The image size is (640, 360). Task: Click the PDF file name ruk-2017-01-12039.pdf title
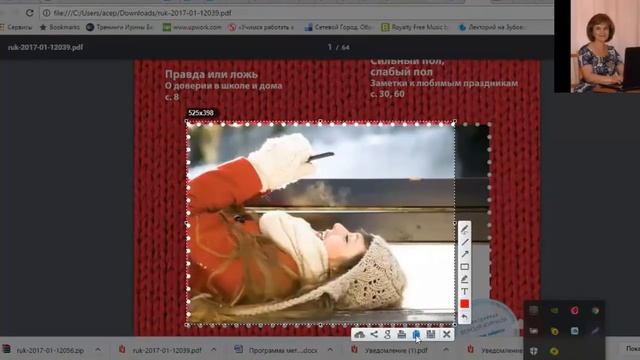[x=45, y=47]
